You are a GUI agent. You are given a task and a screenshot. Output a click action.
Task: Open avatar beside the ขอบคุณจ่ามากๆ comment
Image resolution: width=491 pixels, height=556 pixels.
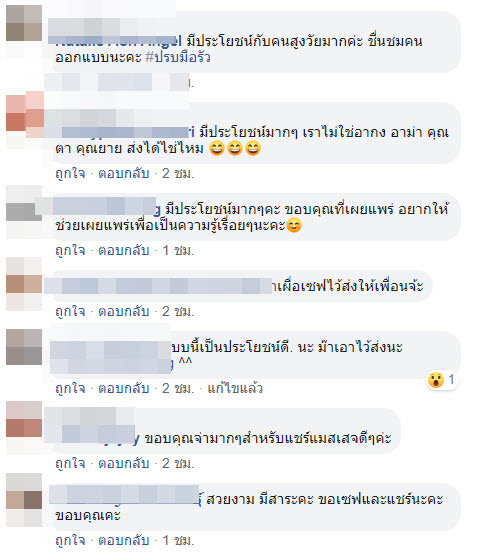[24, 419]
